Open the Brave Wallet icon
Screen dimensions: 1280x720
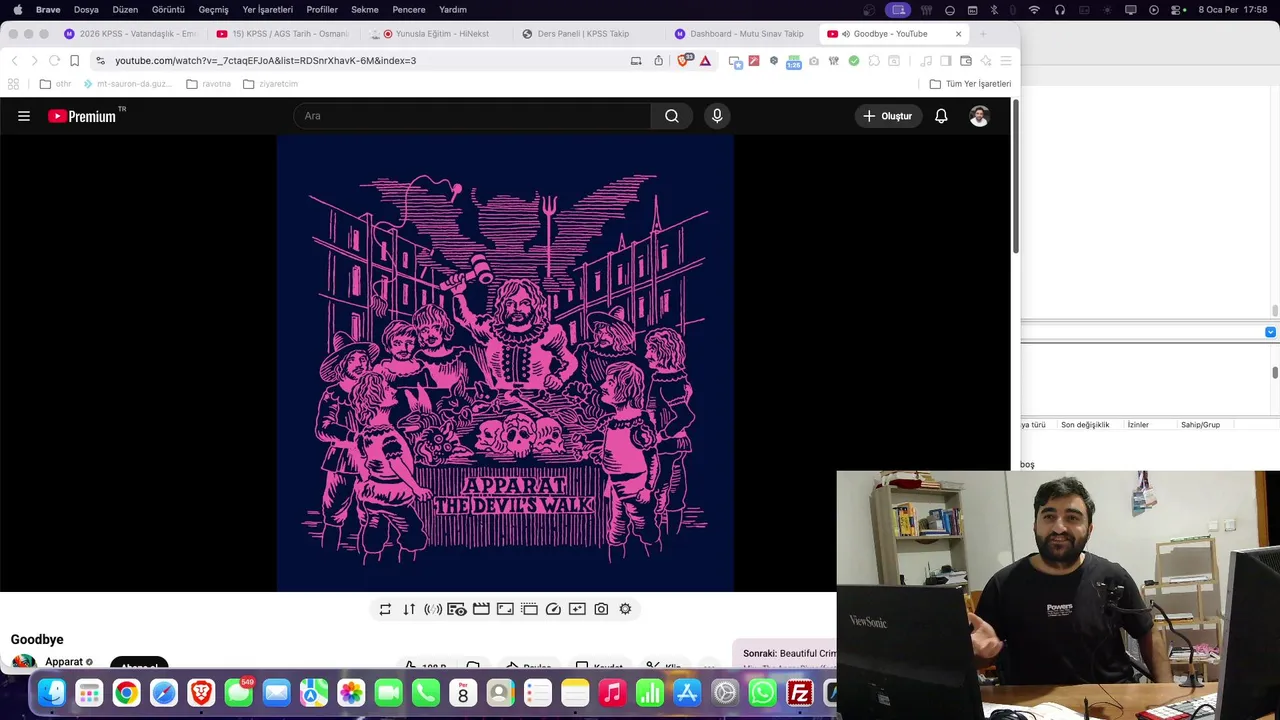(966, 61)
